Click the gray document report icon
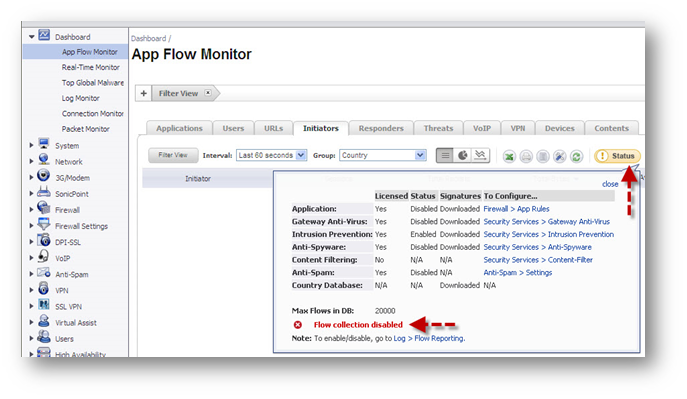Viewport: 687px width, 399px height. [x=543, y=156]
